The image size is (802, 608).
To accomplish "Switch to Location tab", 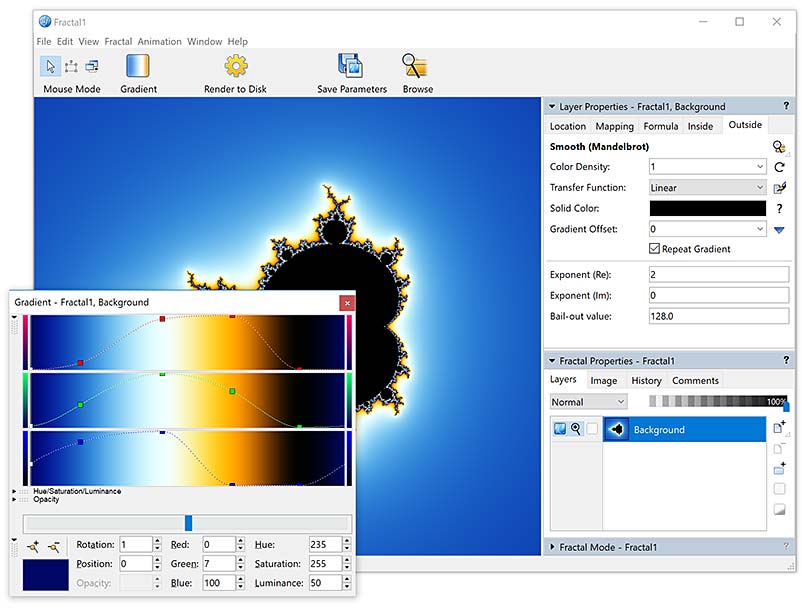I will [568, 126].
